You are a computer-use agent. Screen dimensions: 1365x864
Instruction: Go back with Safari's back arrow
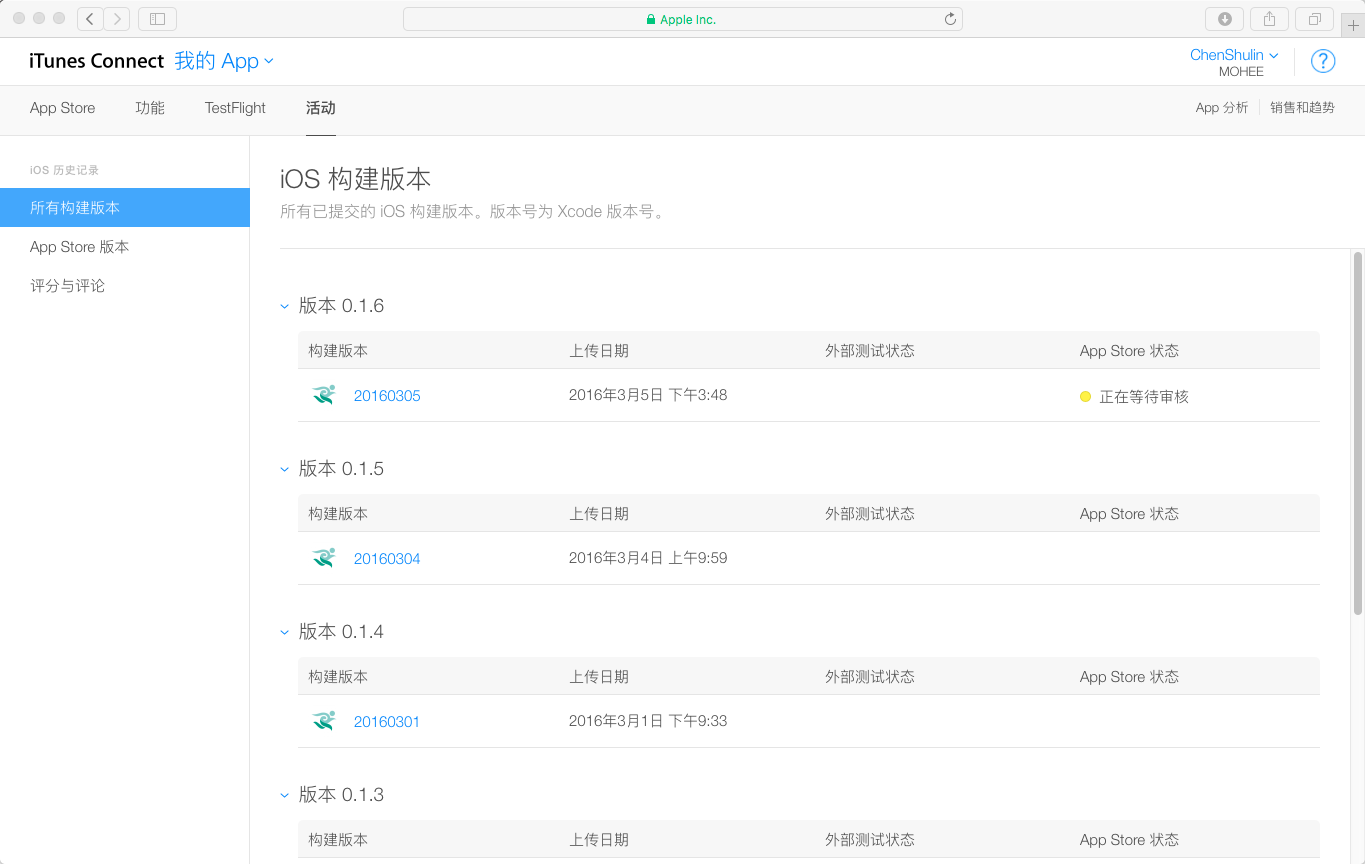coord(90,18)
